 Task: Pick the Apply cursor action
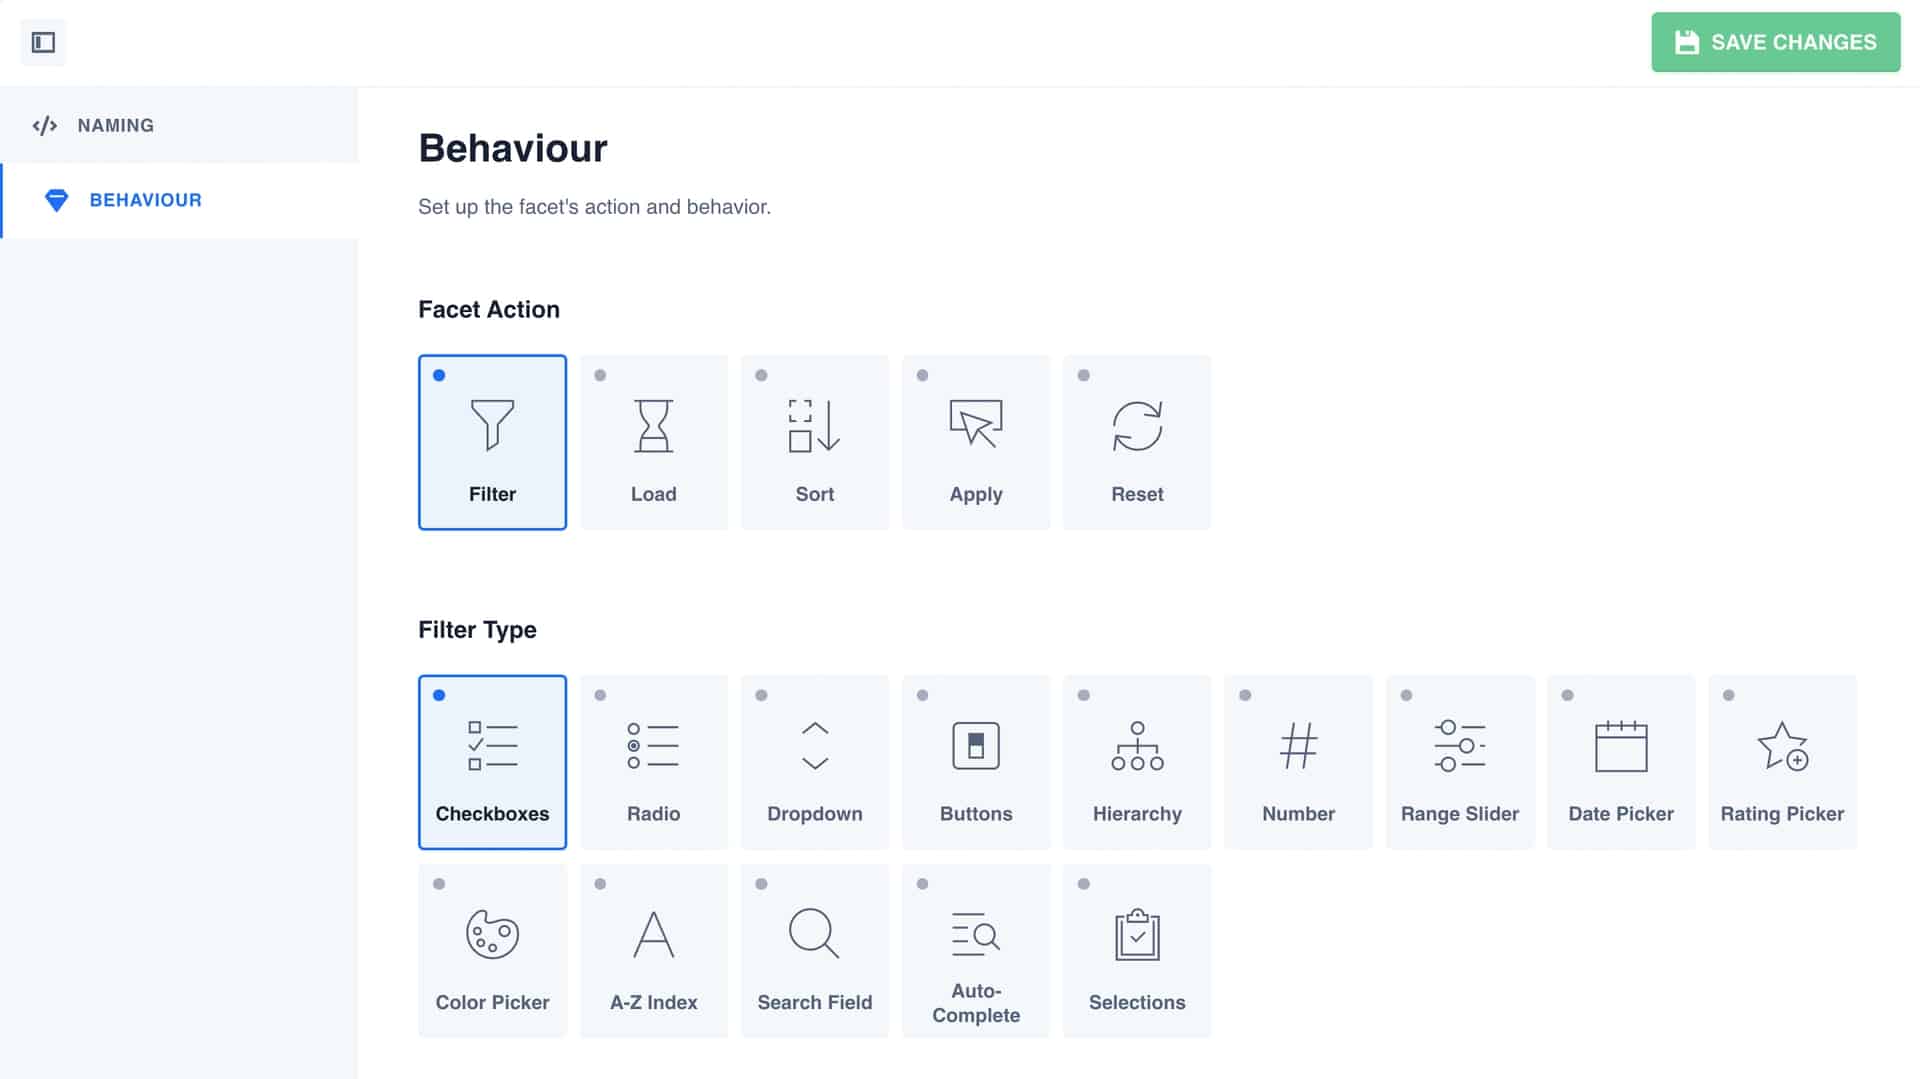(976, 442)
